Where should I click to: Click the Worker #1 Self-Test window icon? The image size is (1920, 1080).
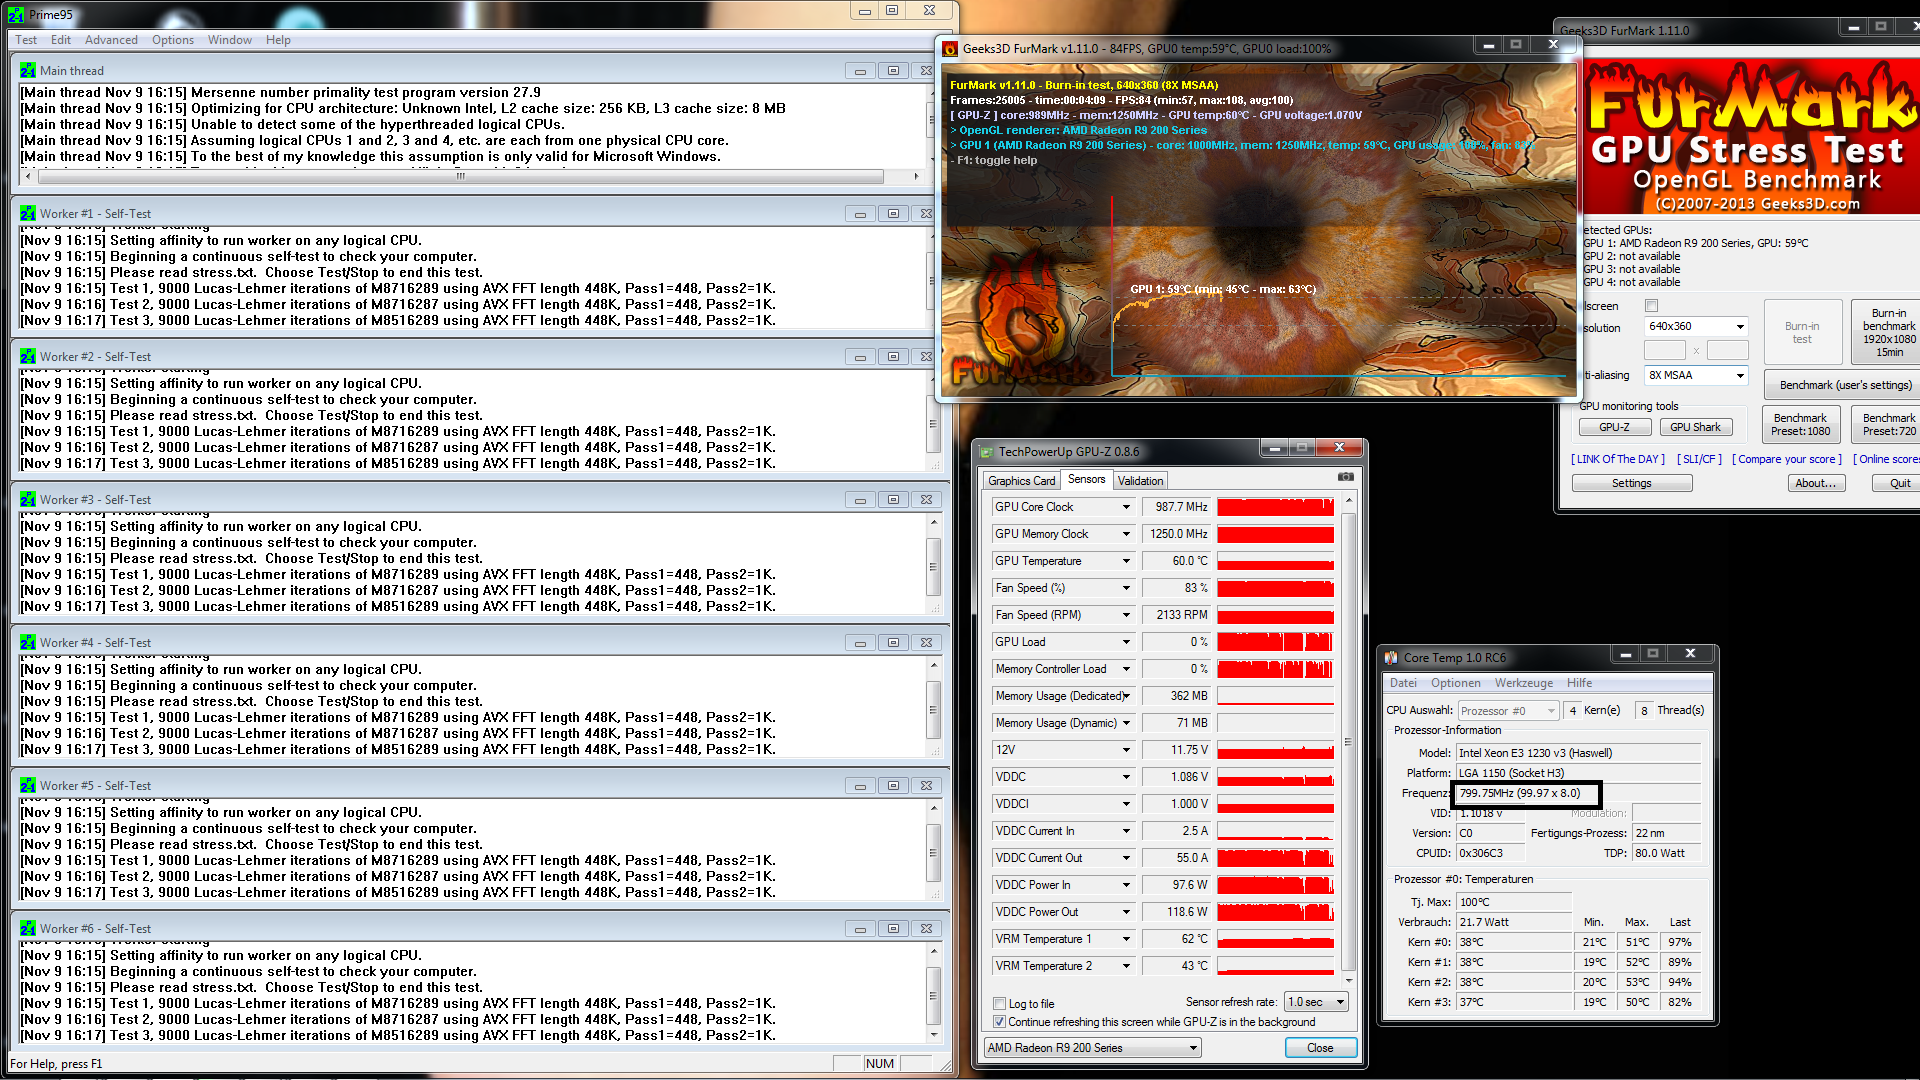click(x=28, y=214)
